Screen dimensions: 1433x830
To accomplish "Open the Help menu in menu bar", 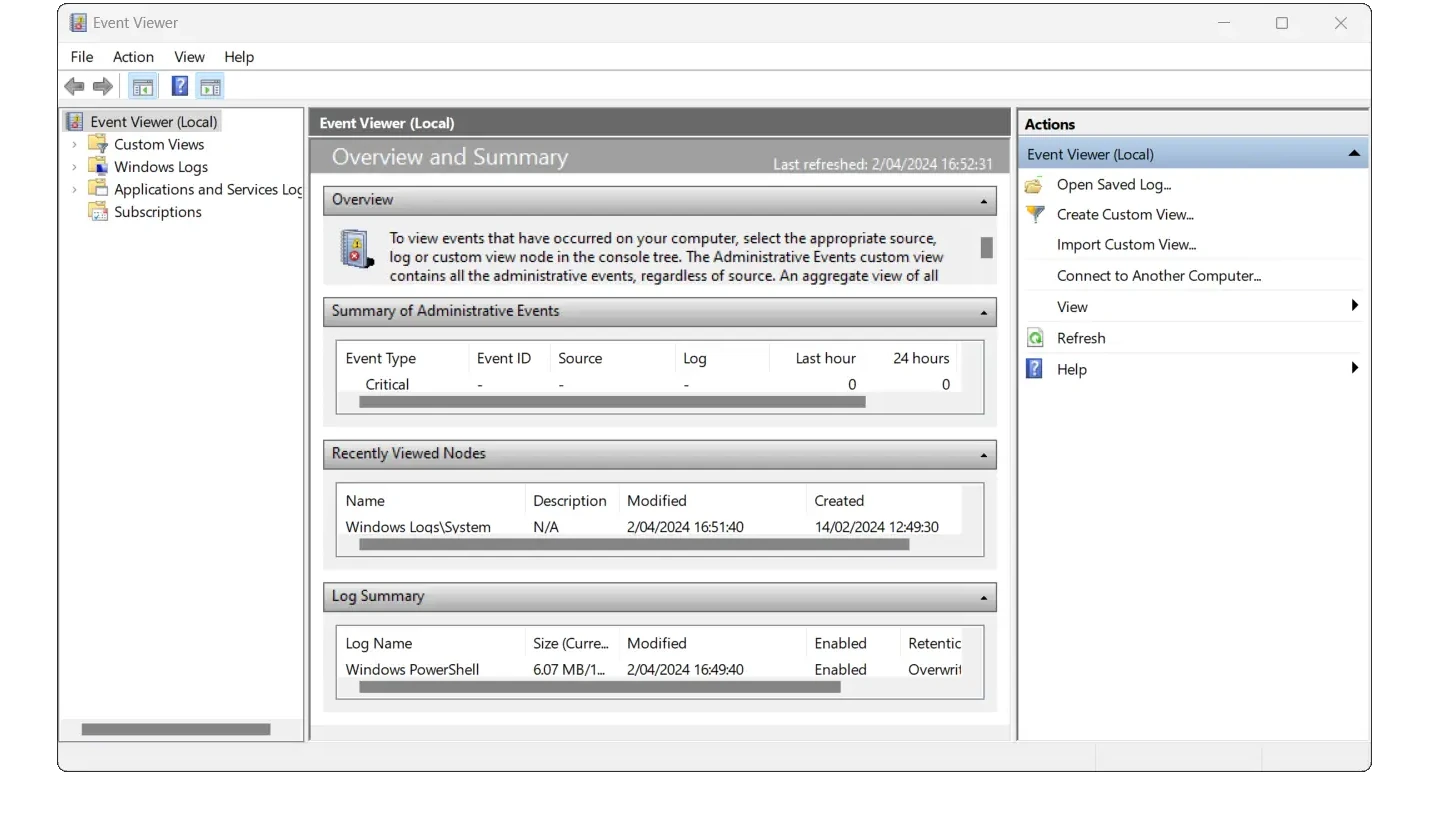I will [x=239, y=57].
